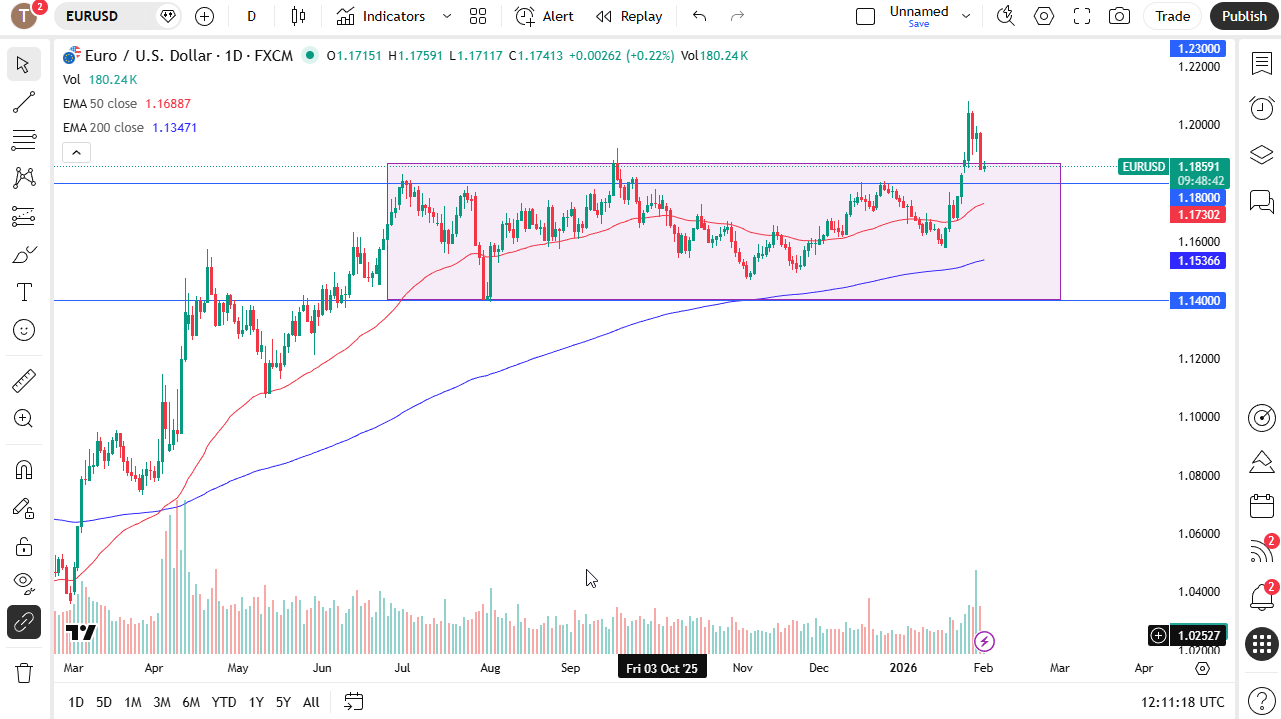Enter fullscreen mode
This screenshot has width=1281, height=719.
coord(1082,16)
